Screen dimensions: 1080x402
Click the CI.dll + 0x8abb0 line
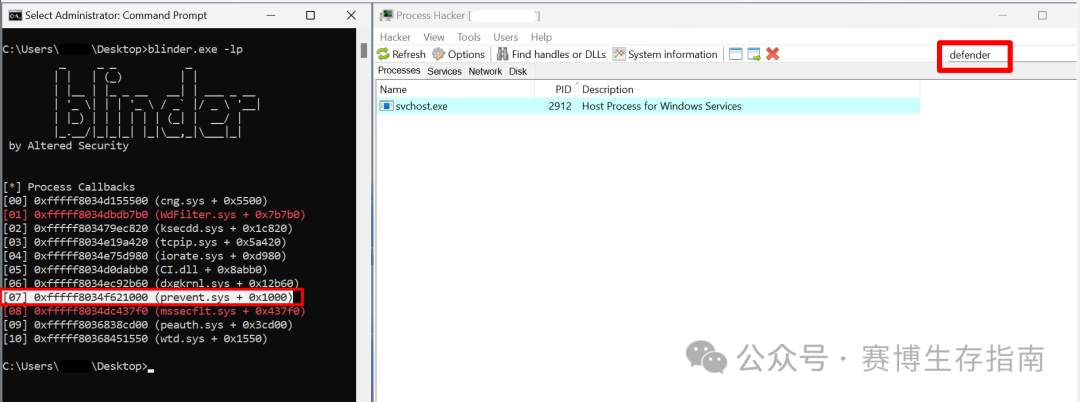point(136,270)
